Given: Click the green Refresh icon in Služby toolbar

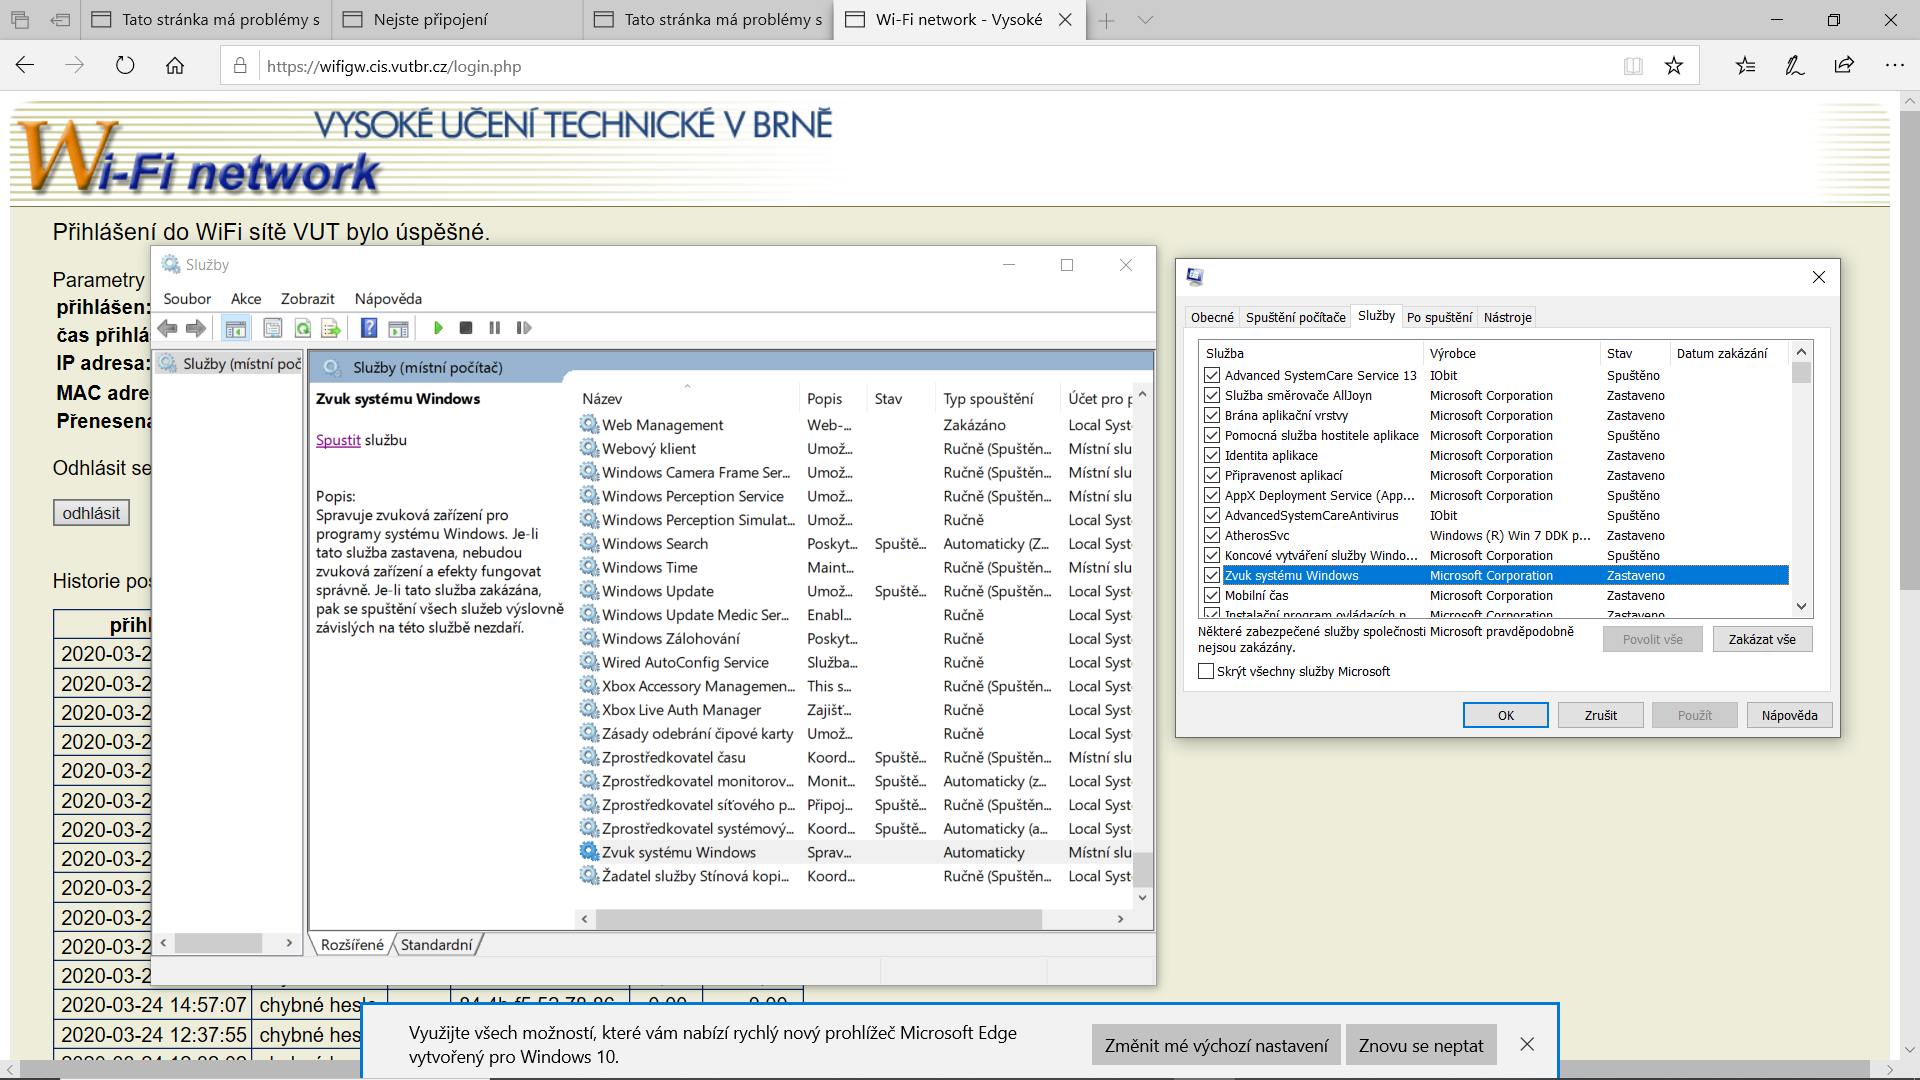Looking at the screenshot, I should click(x=302, y=328).
